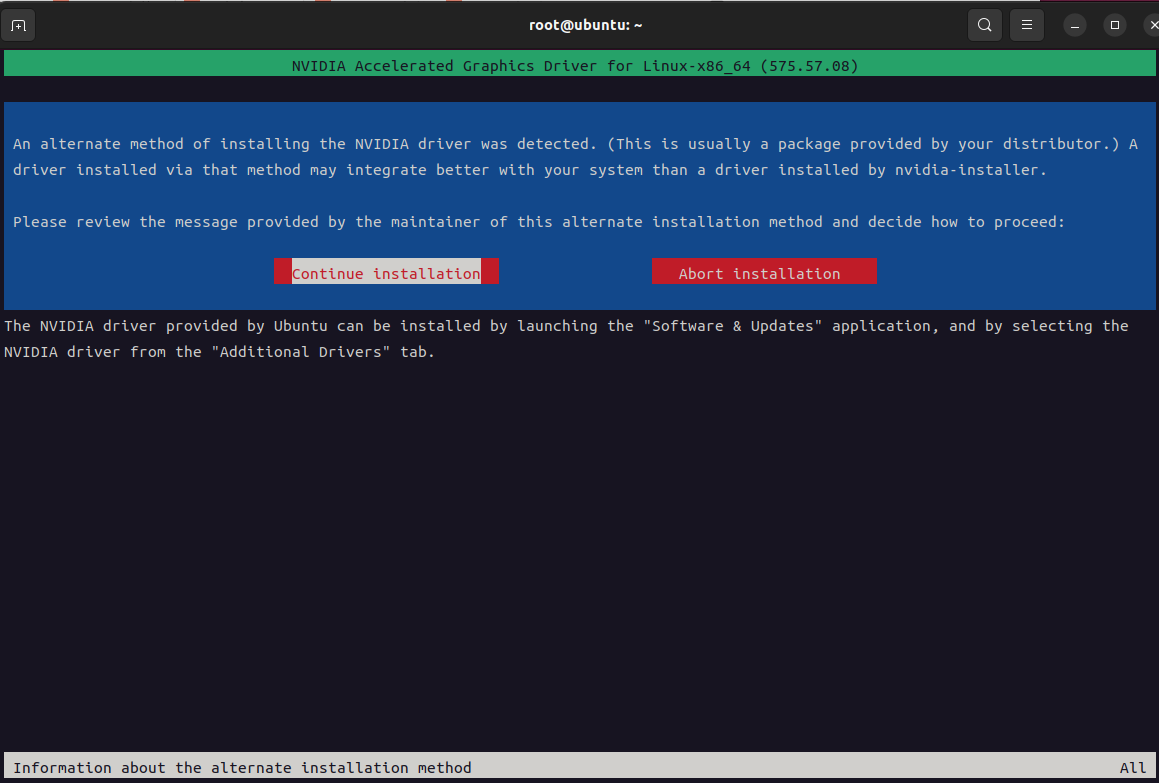The width and height of the screenshot is (1159, 783).
Task: Click the 'alternate method' detected message line
Action: click(x=575, y=144)
